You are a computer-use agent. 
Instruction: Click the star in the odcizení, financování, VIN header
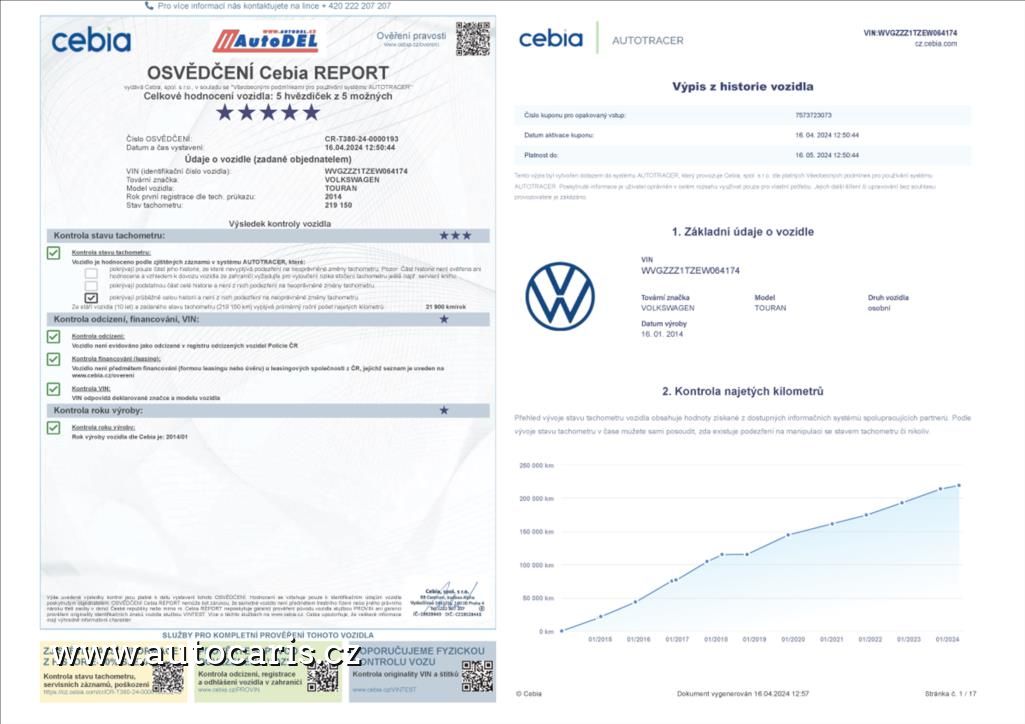point(444,319)
